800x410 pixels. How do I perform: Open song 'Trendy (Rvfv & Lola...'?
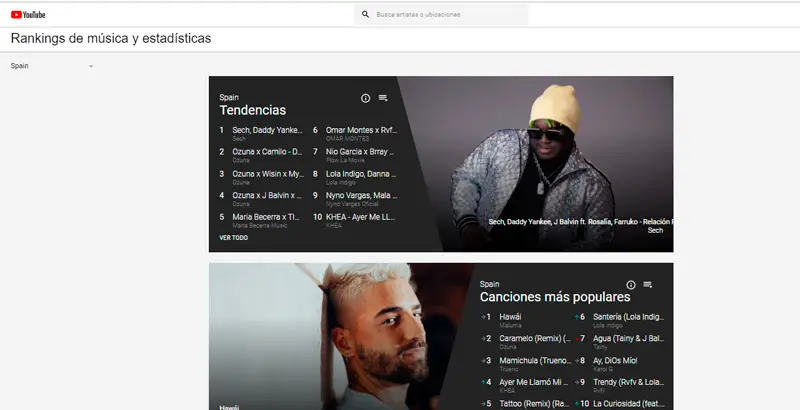click(x=629, y=382)
